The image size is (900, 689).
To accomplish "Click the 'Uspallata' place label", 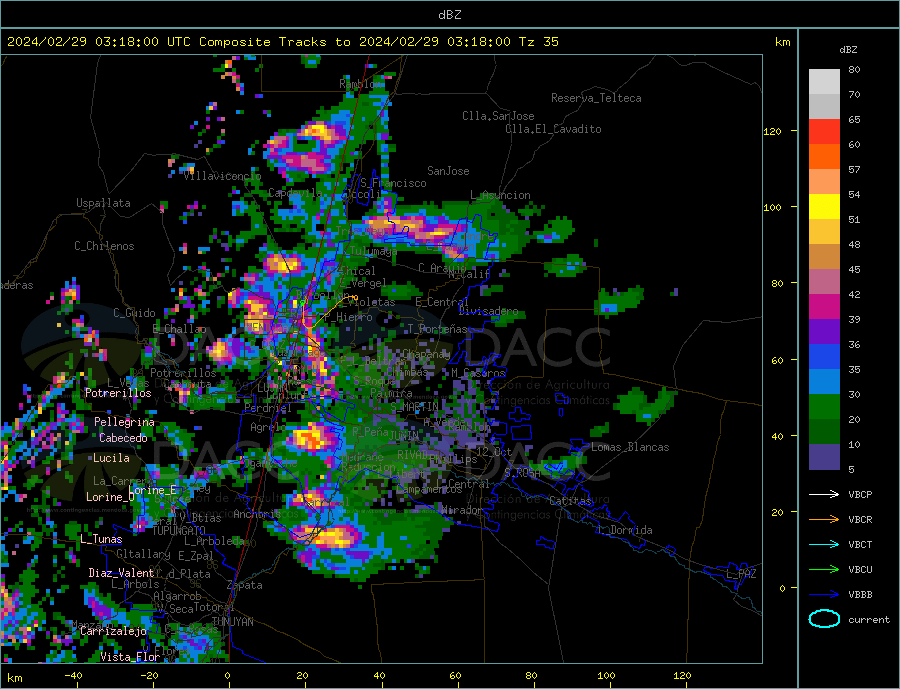I will pos(103,203).
